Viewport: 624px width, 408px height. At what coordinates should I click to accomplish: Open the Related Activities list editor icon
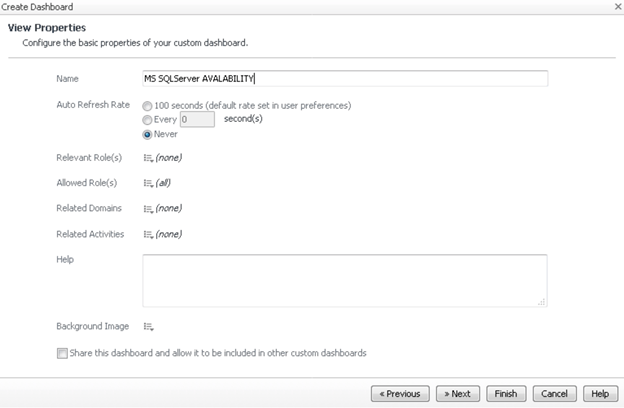[x=148, y=234]
